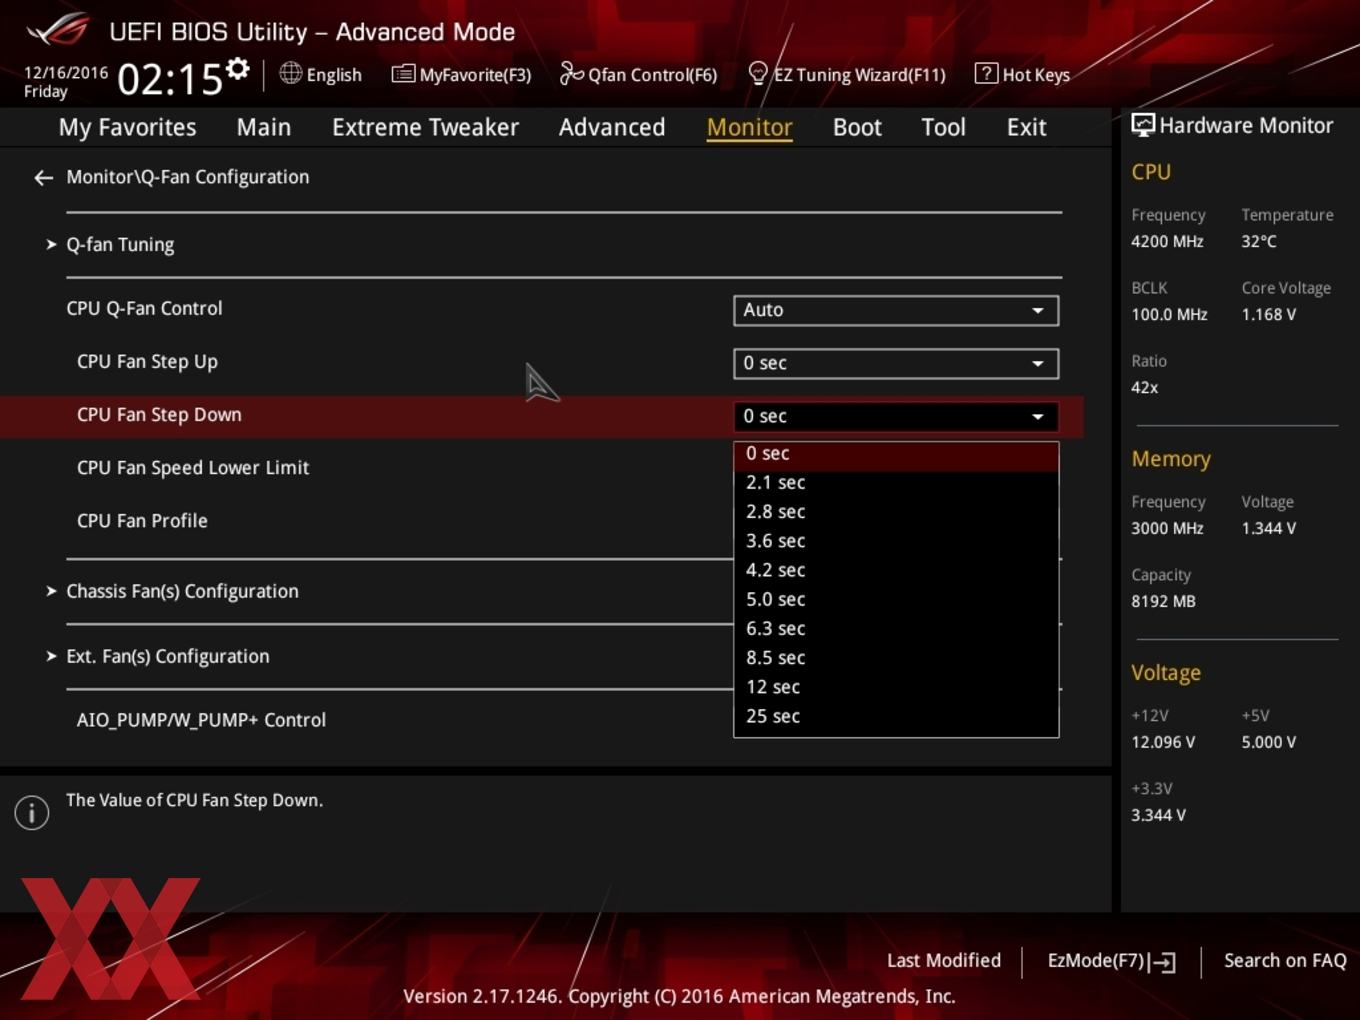1360x1020 pixels.
Task: Choose 25 sec option
Action: coord(896,716)
